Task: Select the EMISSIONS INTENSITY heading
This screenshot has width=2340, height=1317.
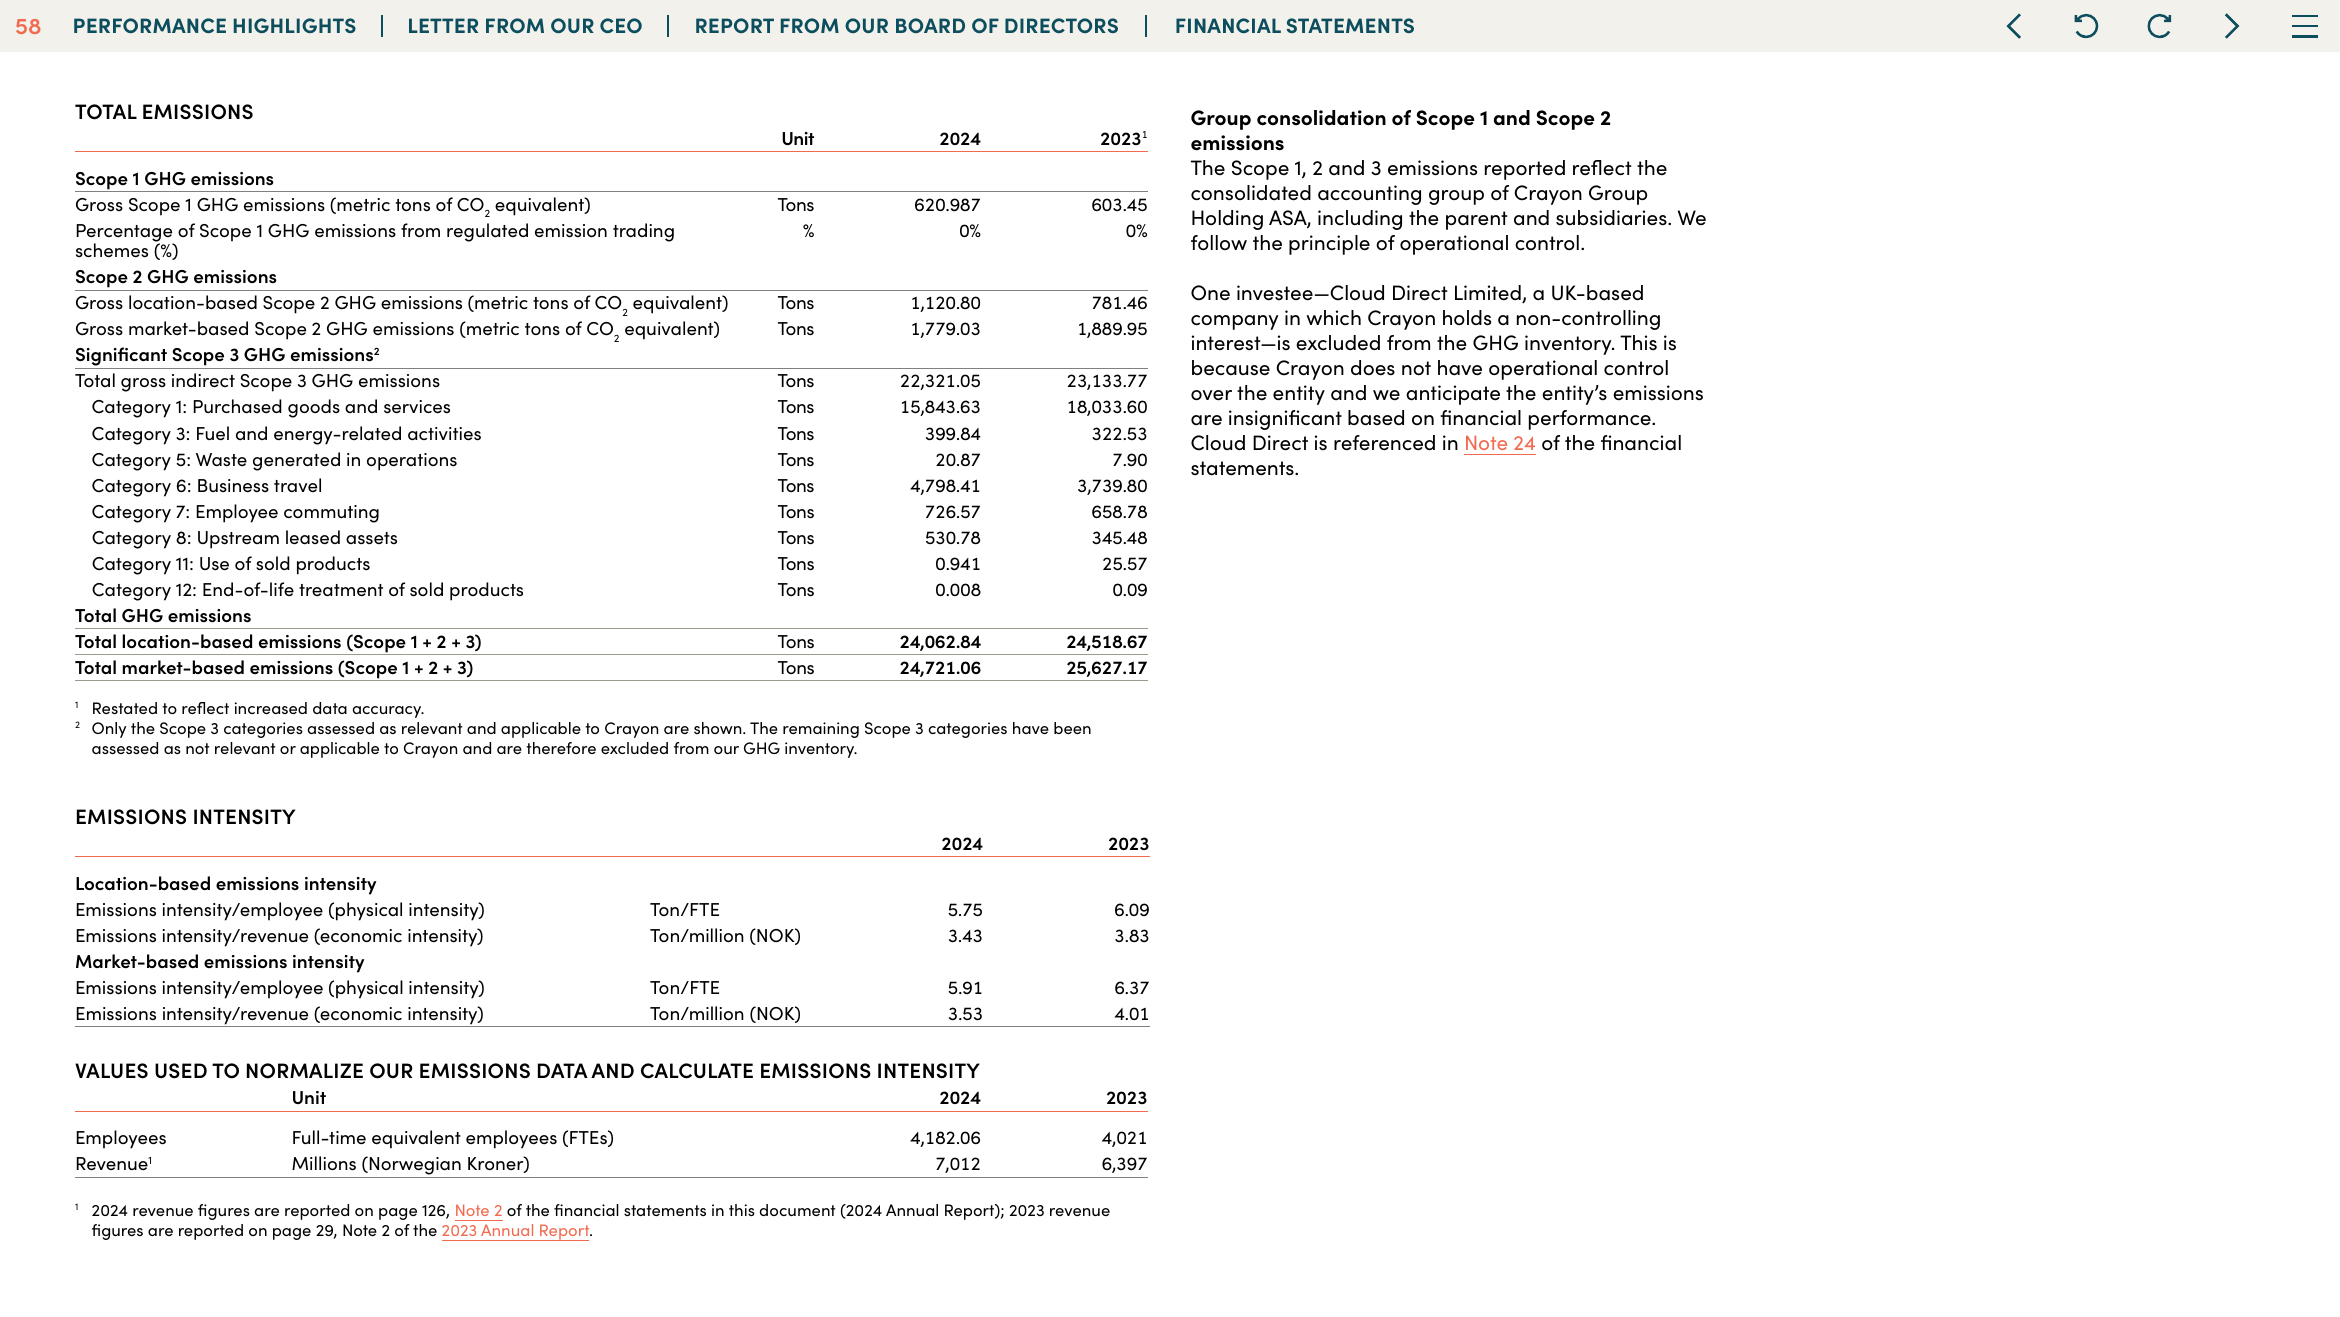Action: (185, 817)
